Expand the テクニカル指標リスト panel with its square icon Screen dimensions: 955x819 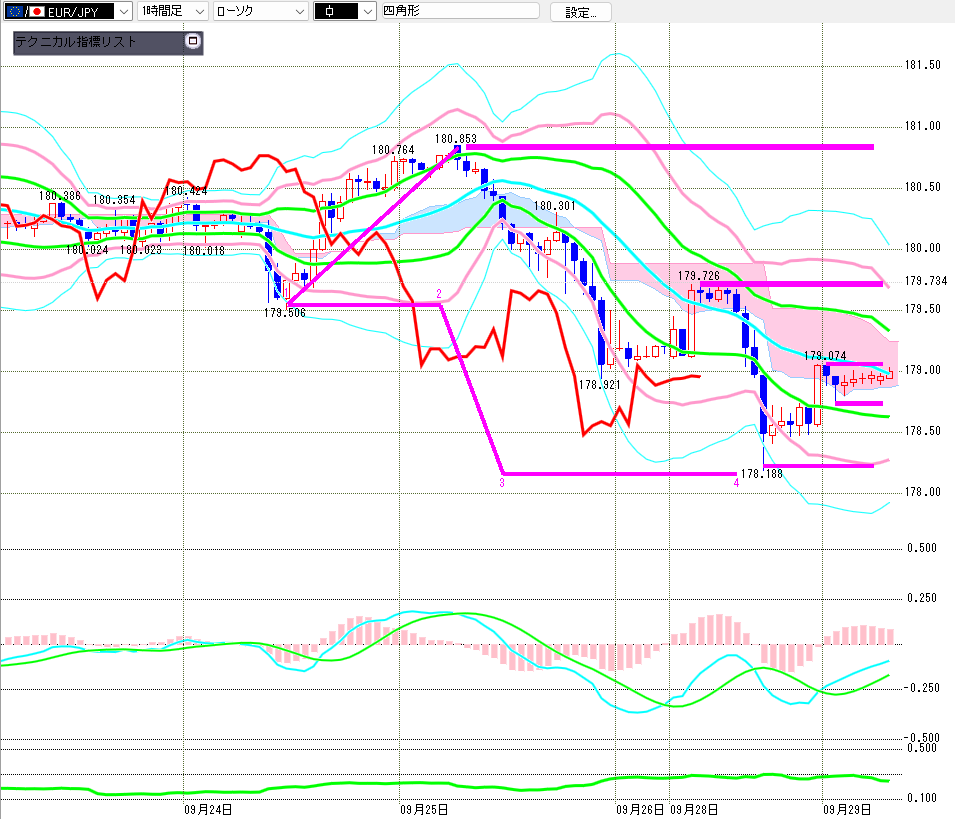pos(193,41)
